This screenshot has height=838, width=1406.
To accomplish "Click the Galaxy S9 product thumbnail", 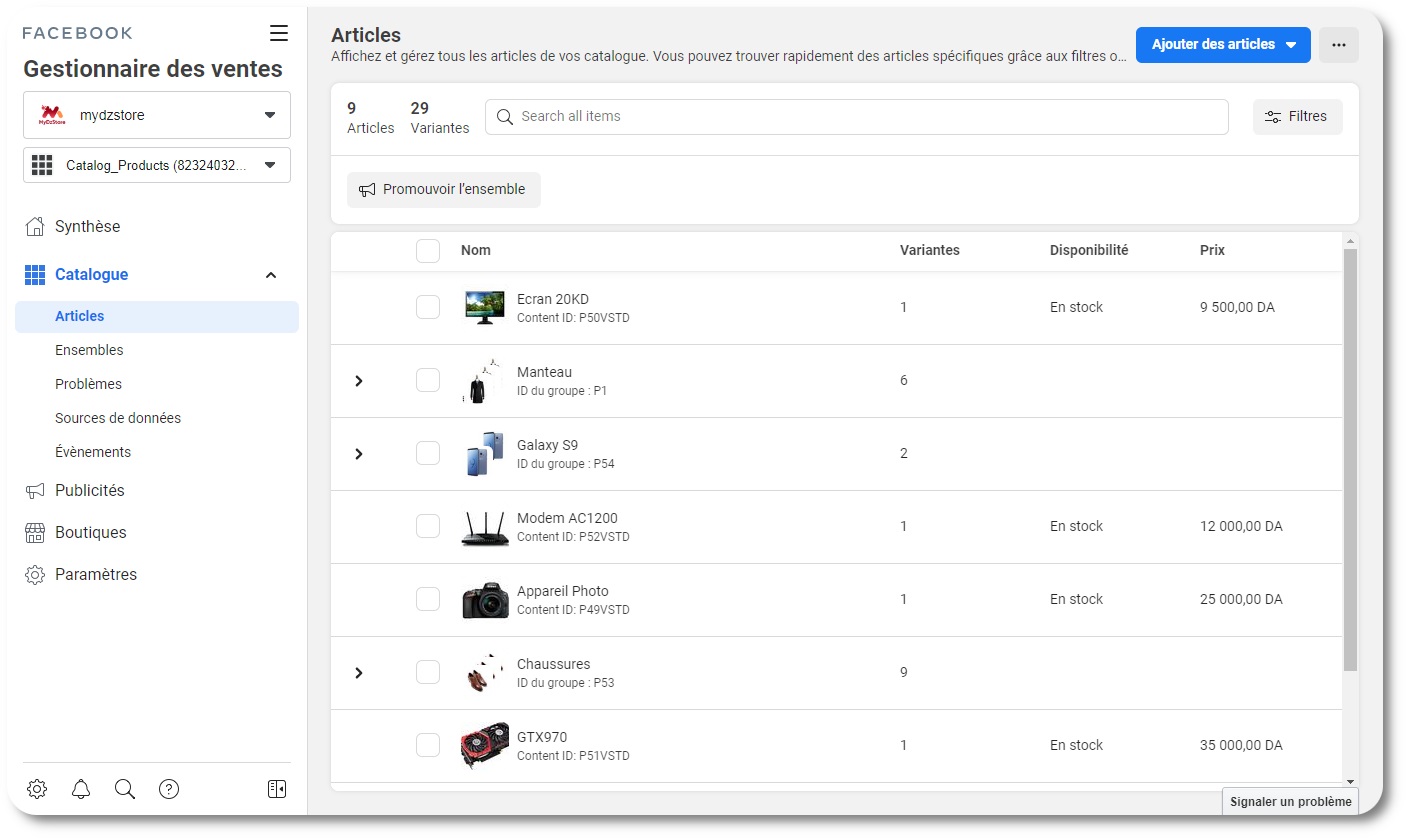I will (485, 454).
